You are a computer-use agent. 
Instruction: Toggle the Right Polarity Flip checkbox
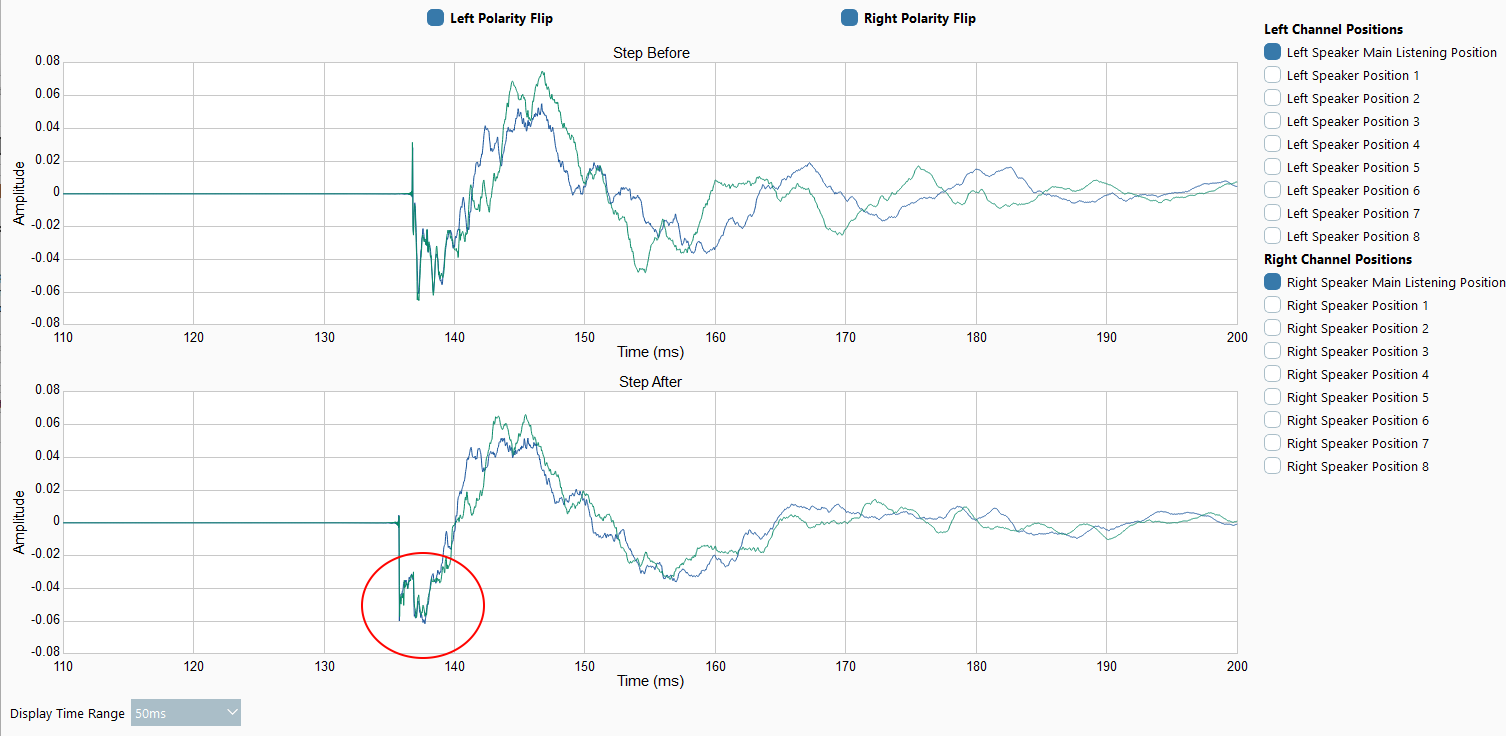849,18
